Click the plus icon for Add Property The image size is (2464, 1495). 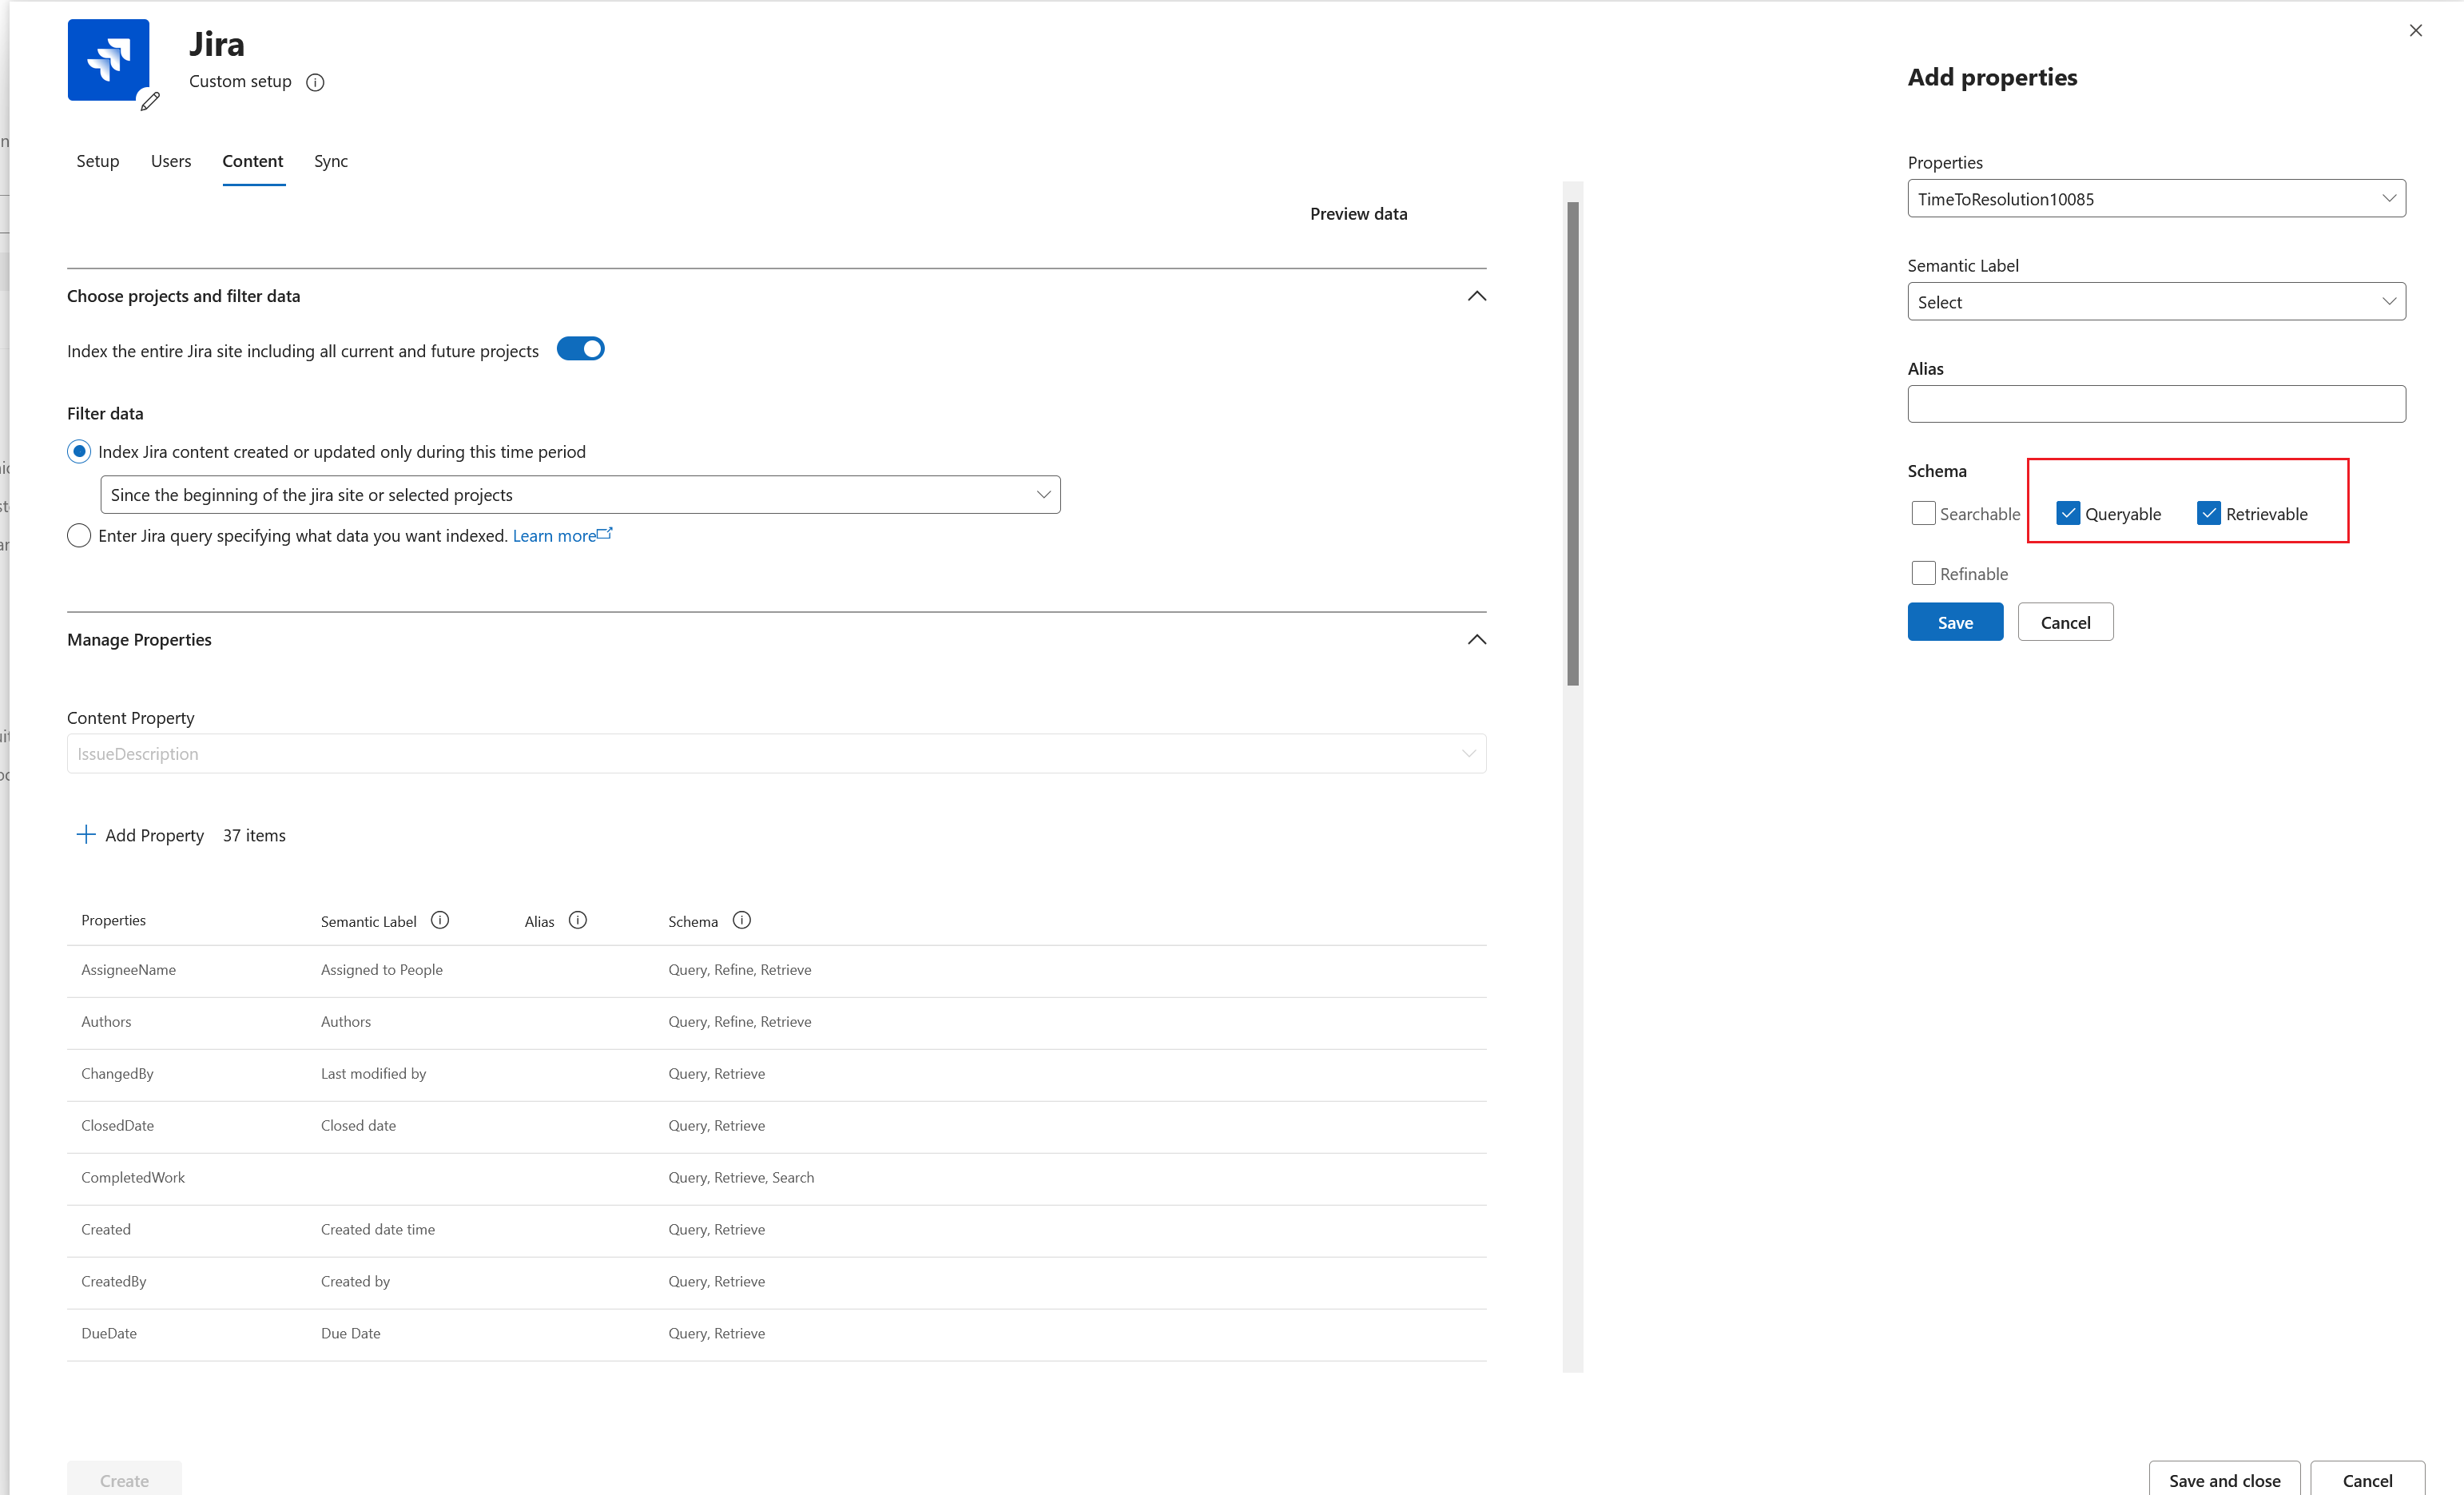[86, 834]
